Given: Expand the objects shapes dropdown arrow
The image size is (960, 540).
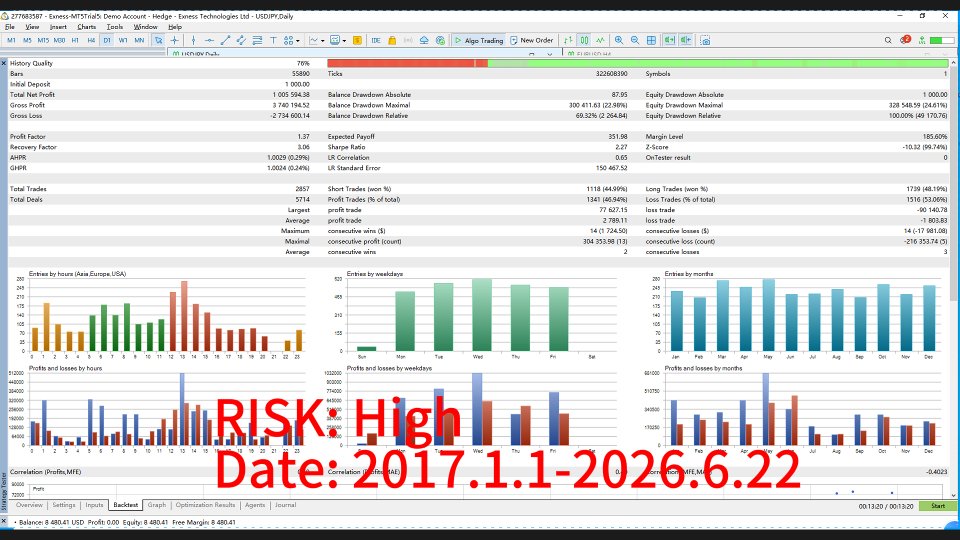Looking at the screenshot, I should coord(298,41).
